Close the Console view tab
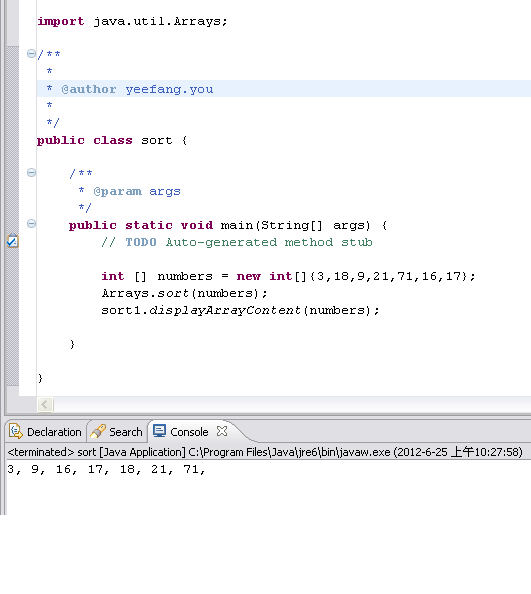 [x=222, y=431]
